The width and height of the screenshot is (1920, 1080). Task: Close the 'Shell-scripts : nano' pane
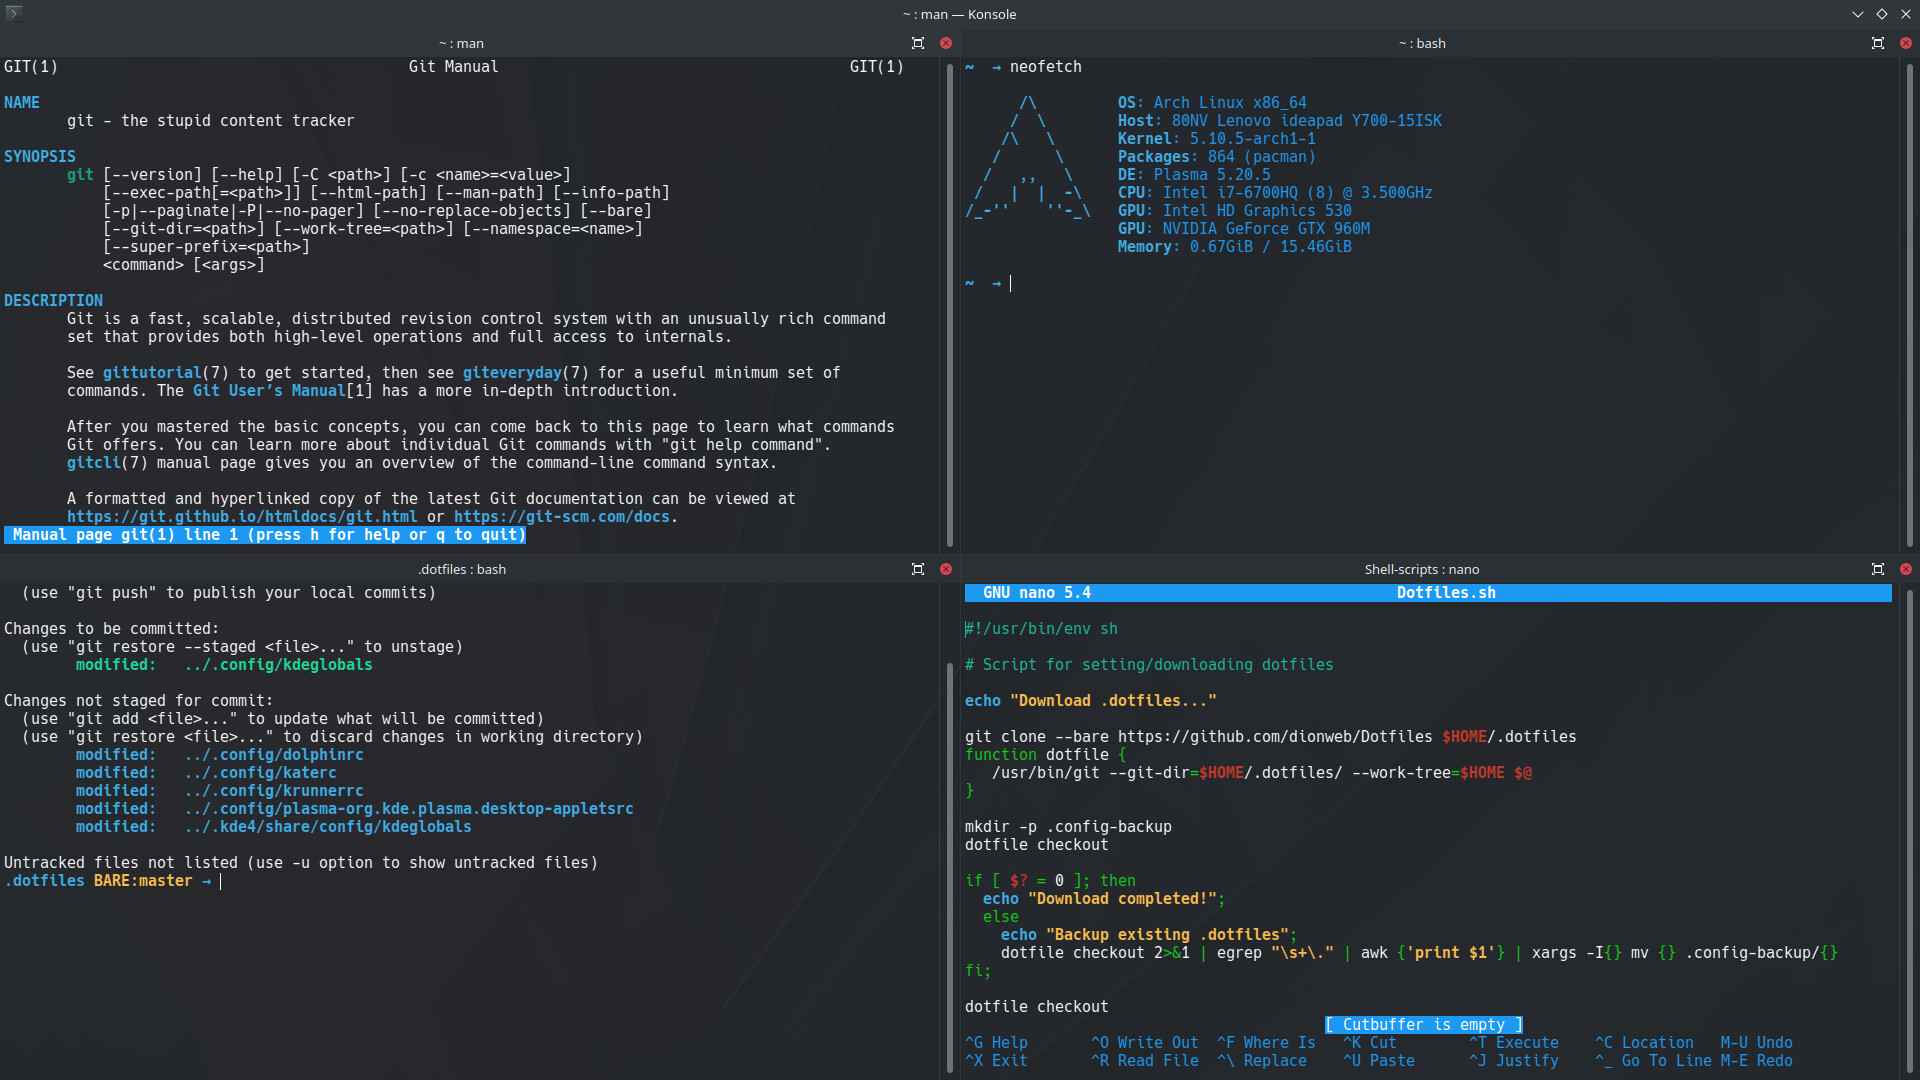(x=1906, y=569)
